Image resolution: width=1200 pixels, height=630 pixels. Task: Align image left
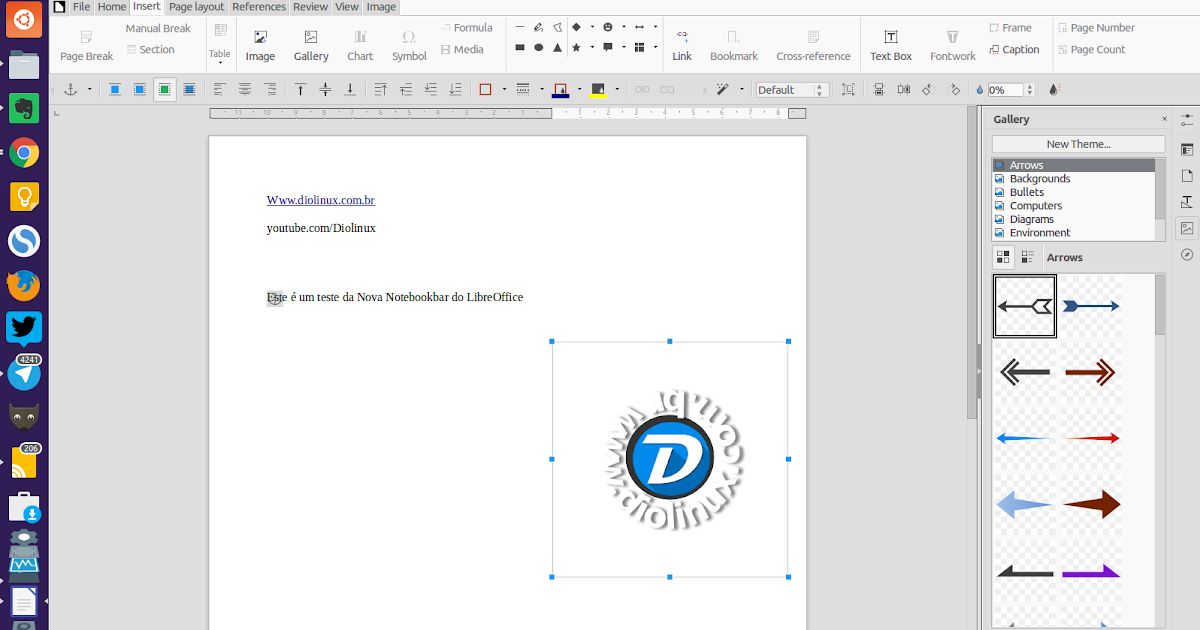coord(220,89)
